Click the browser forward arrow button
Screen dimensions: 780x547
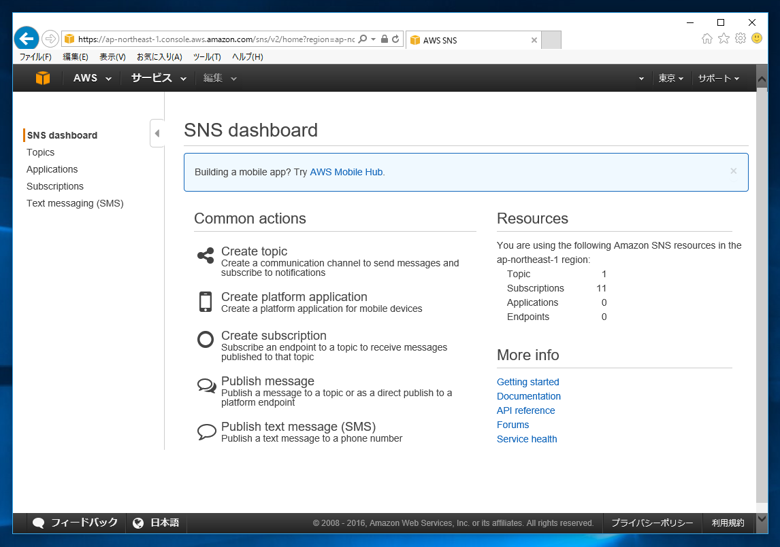point(50,39)
